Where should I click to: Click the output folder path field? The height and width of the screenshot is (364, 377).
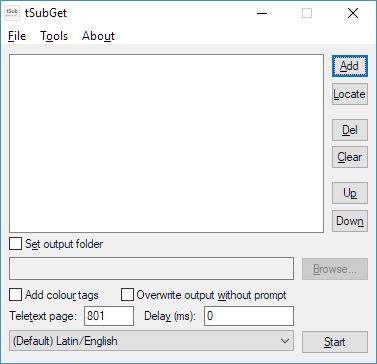coord(151,268)
